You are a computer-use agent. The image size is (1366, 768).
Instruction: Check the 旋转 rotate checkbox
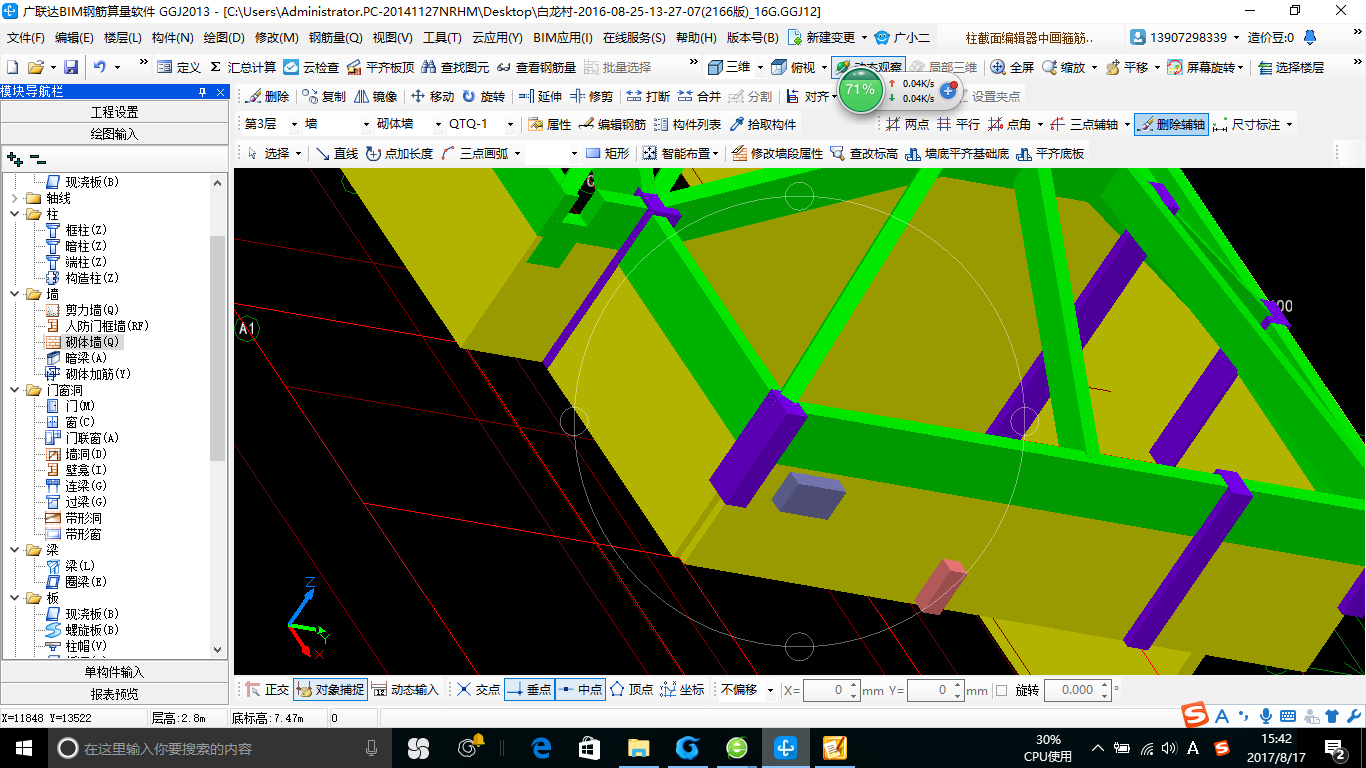pos(1001,690)
